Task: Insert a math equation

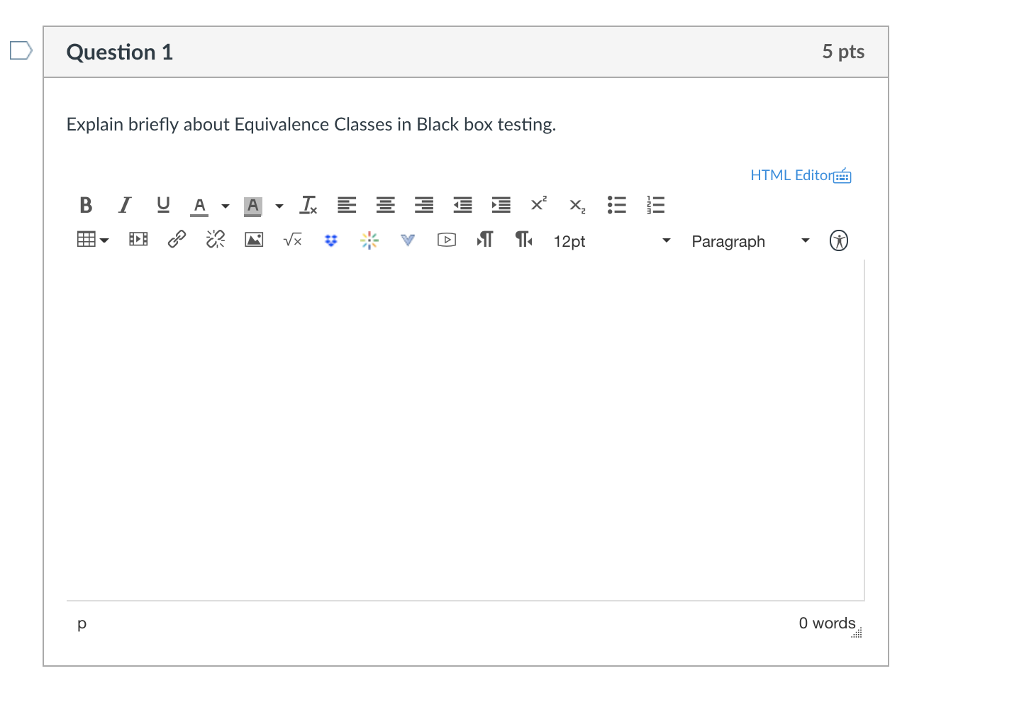Action: point(292,240)
